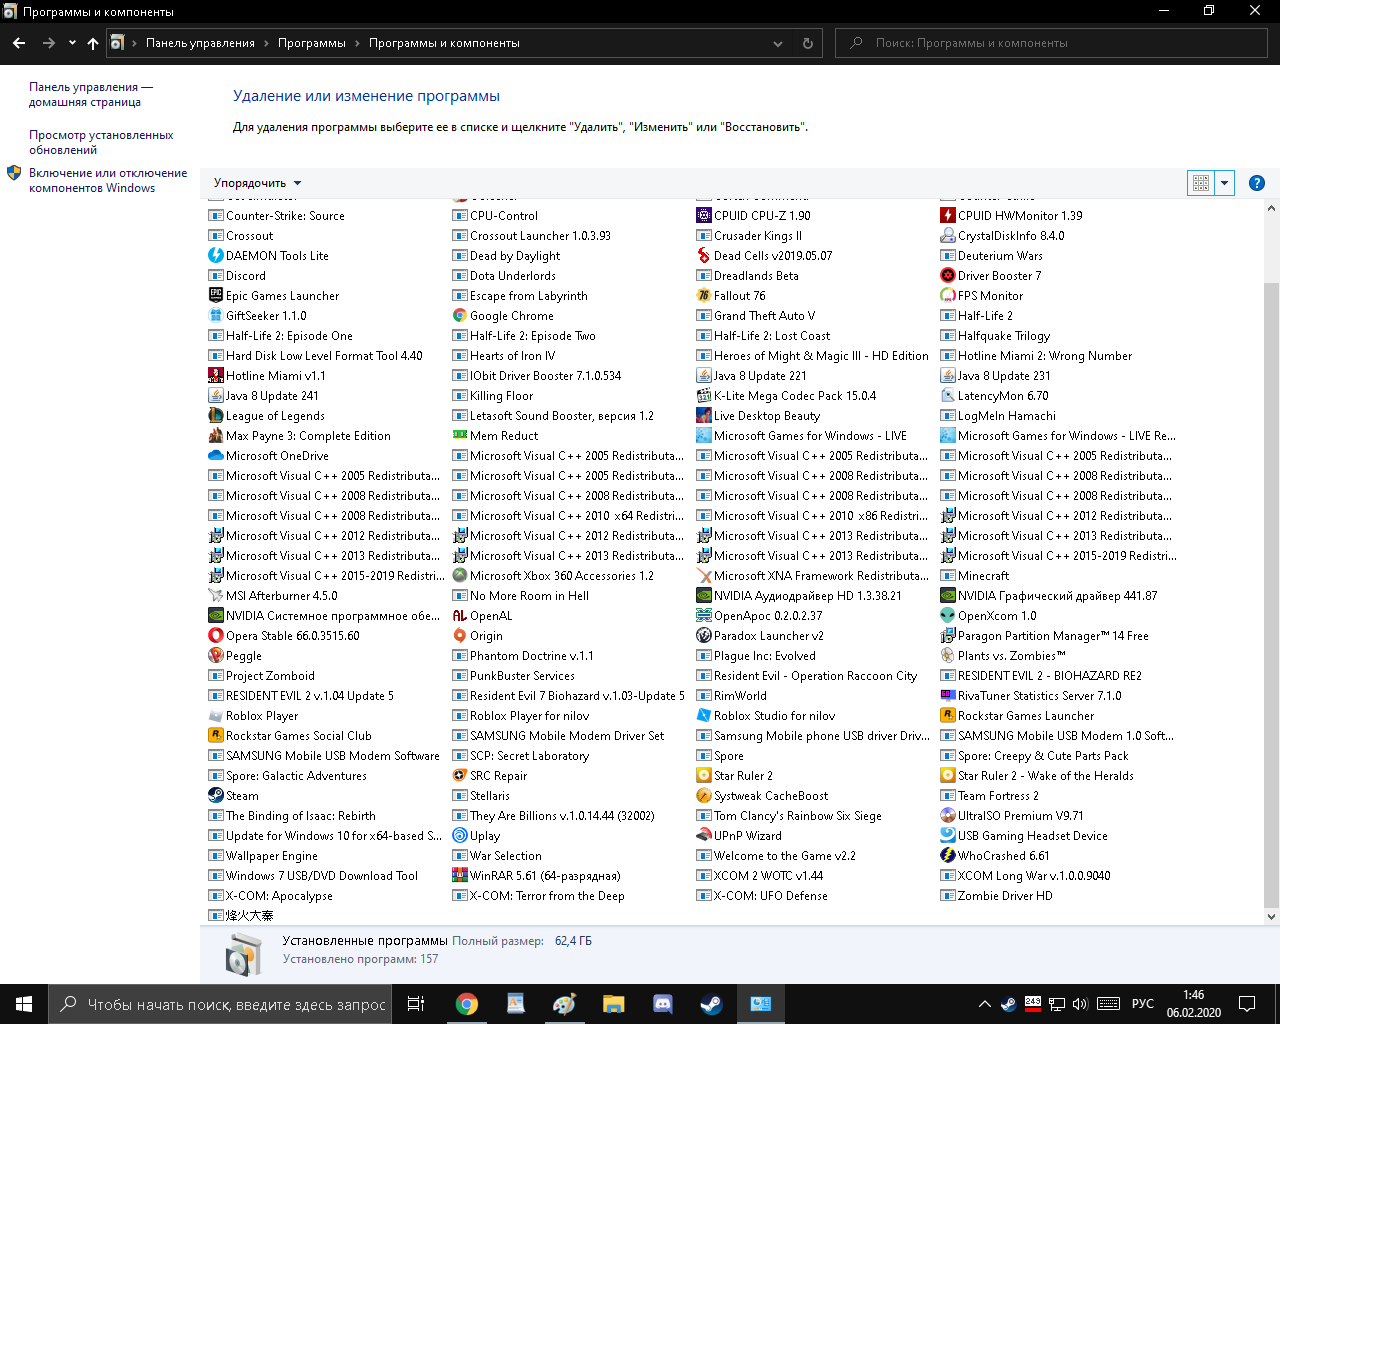Open the volume control in system tray

(x=1080, y=1004)
